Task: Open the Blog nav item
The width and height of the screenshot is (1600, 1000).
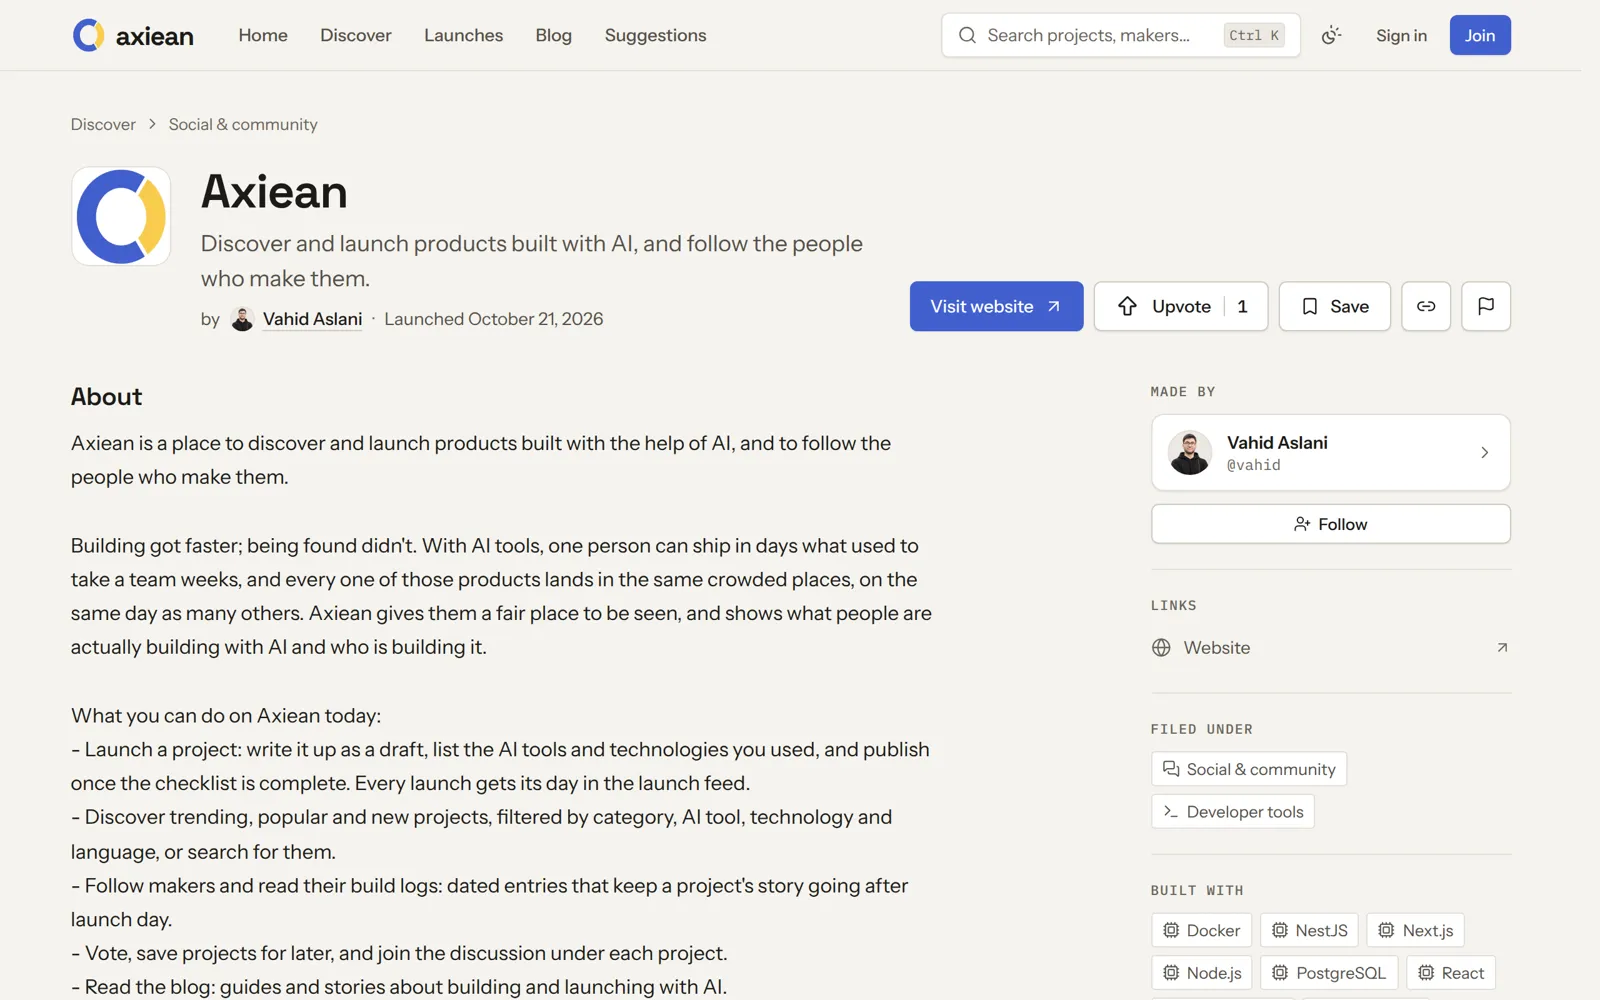Action: pyautogui.click(x=554, y=35)
